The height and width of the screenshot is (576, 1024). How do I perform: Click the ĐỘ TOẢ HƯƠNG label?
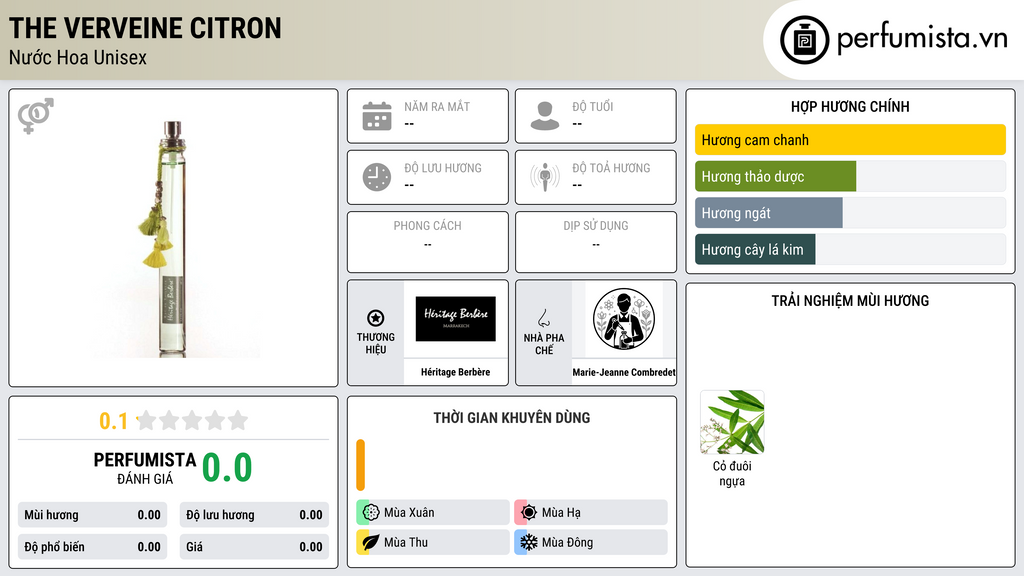pos(611,168)
